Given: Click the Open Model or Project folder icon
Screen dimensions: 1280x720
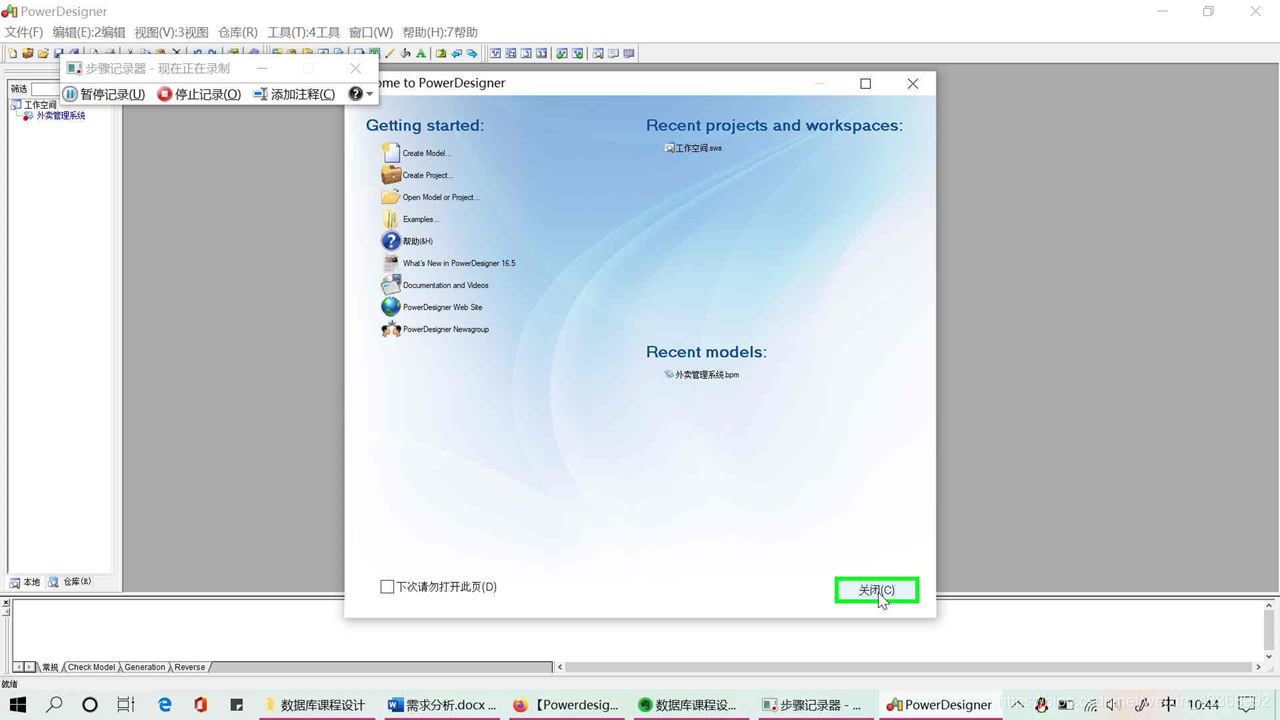Looking at the screenshot, I should click(391, 197).
